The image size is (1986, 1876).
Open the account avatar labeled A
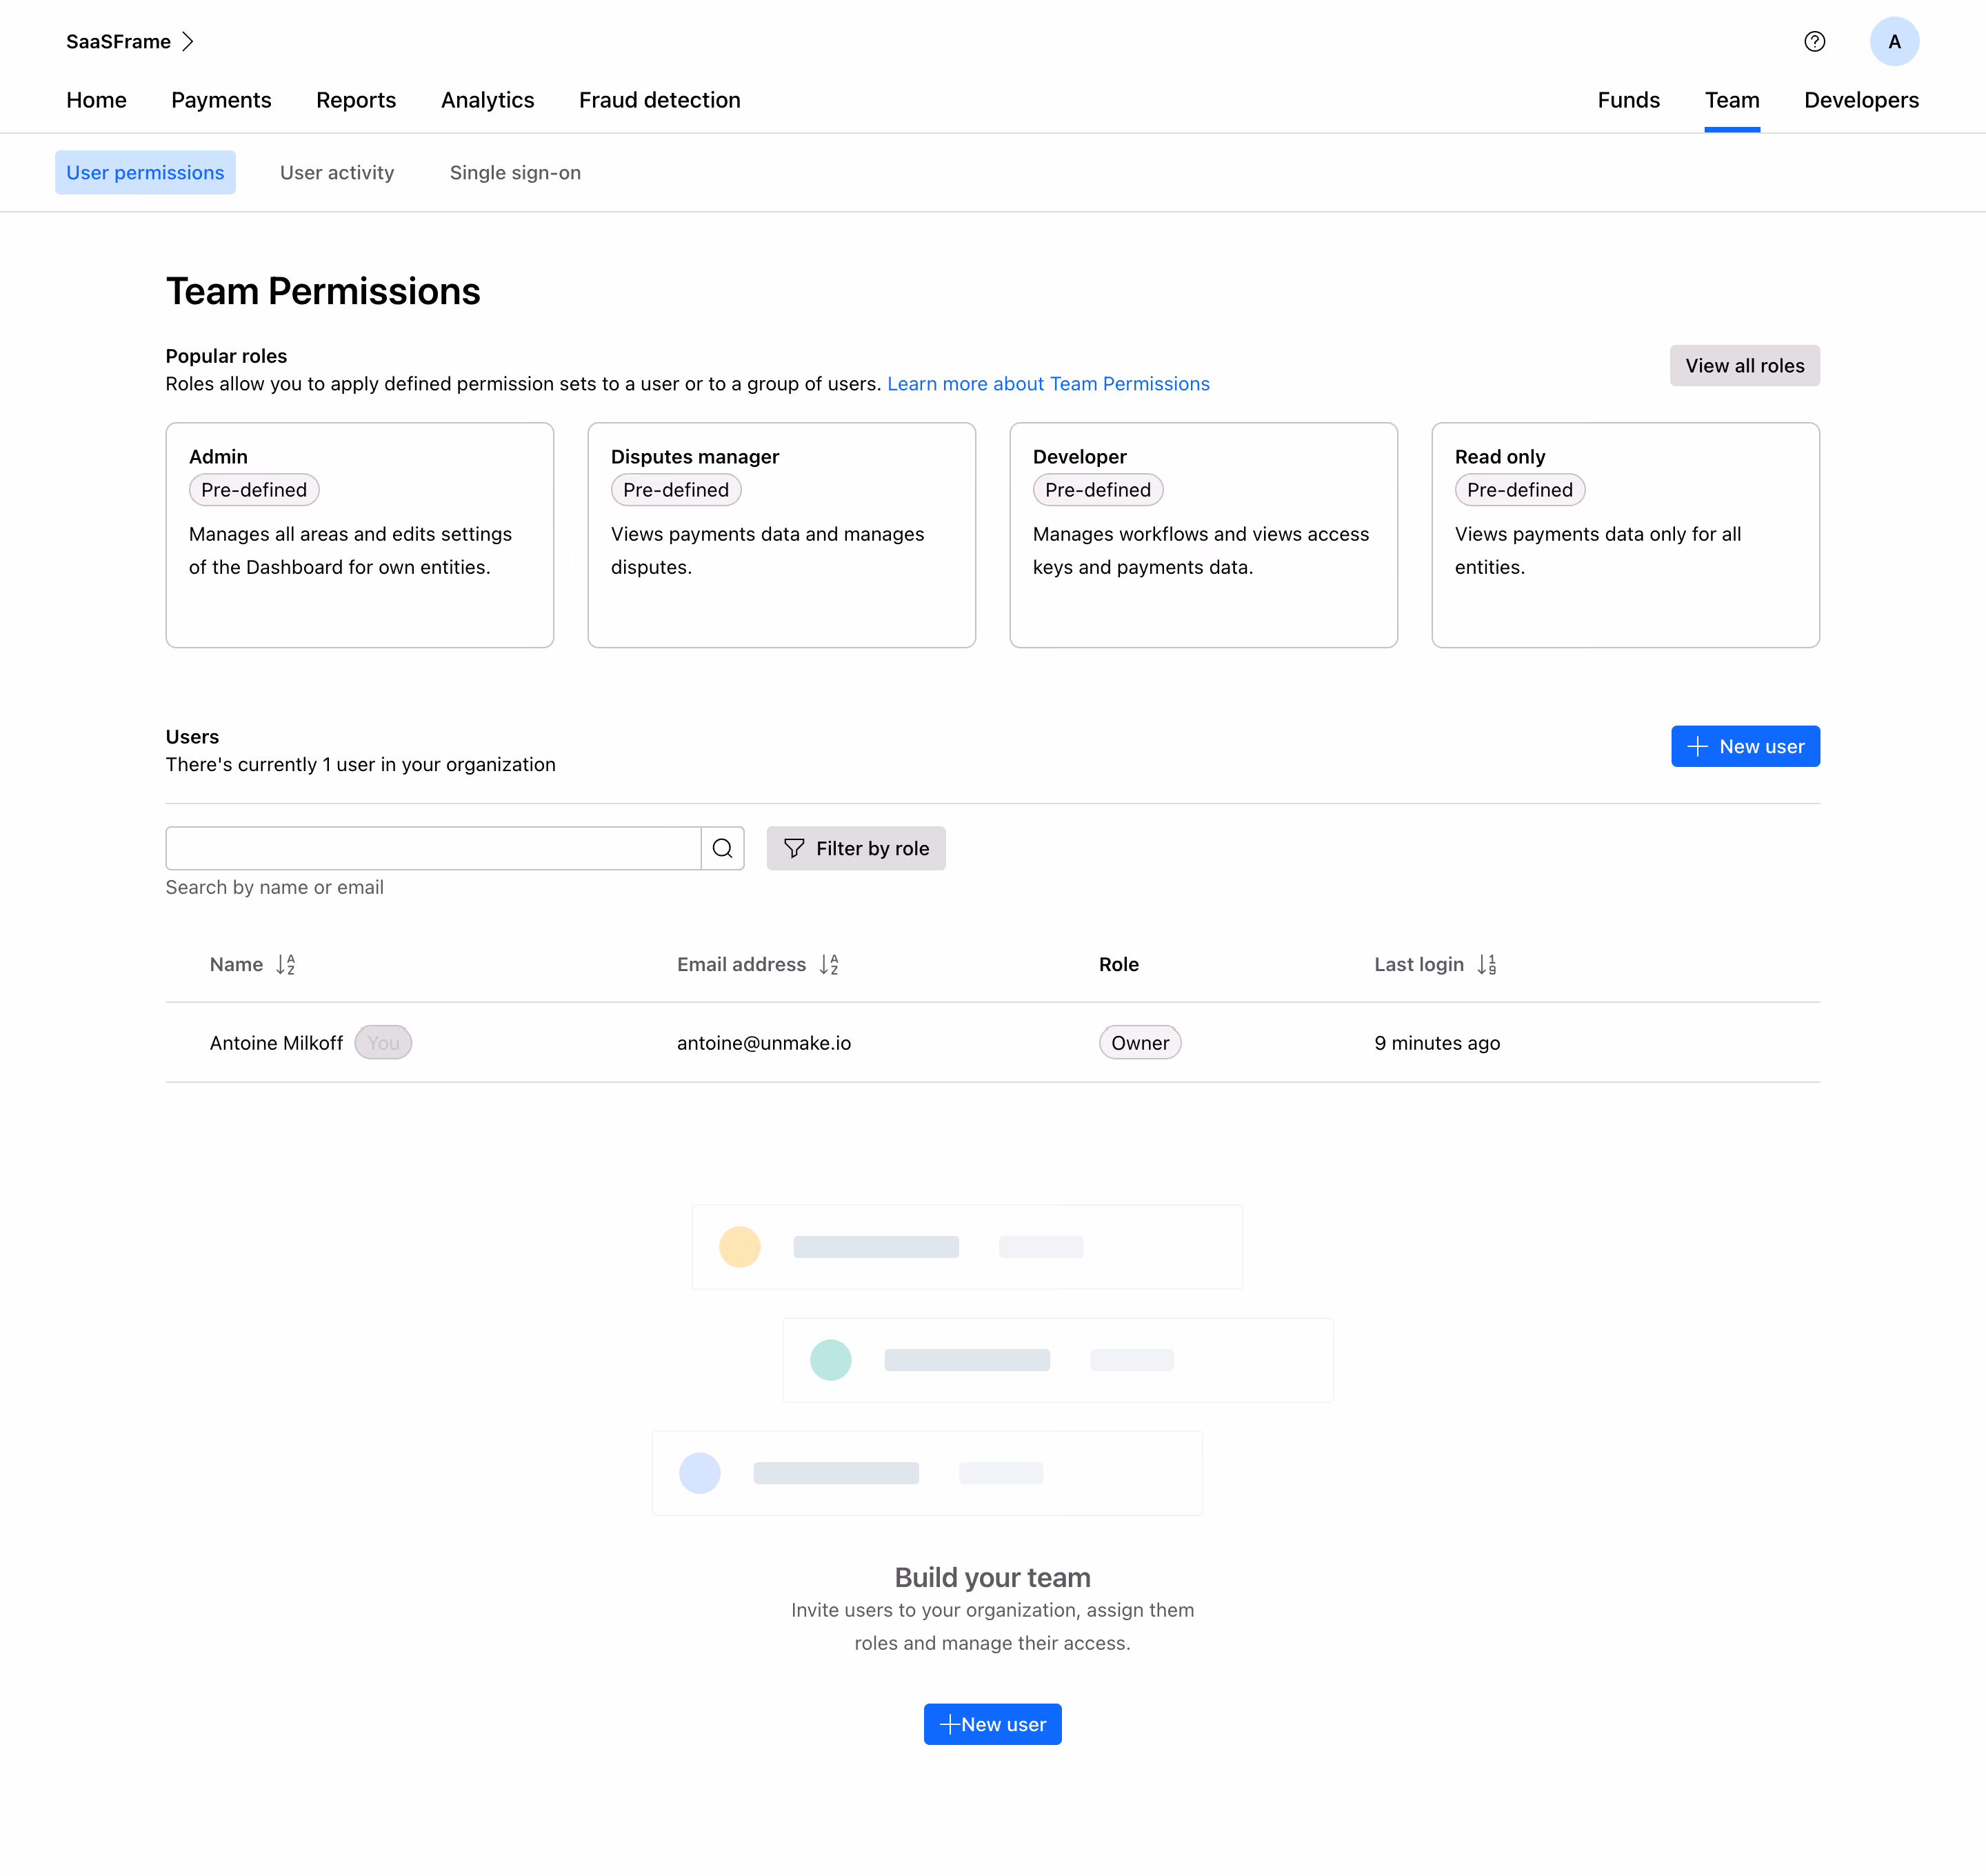1894,41
